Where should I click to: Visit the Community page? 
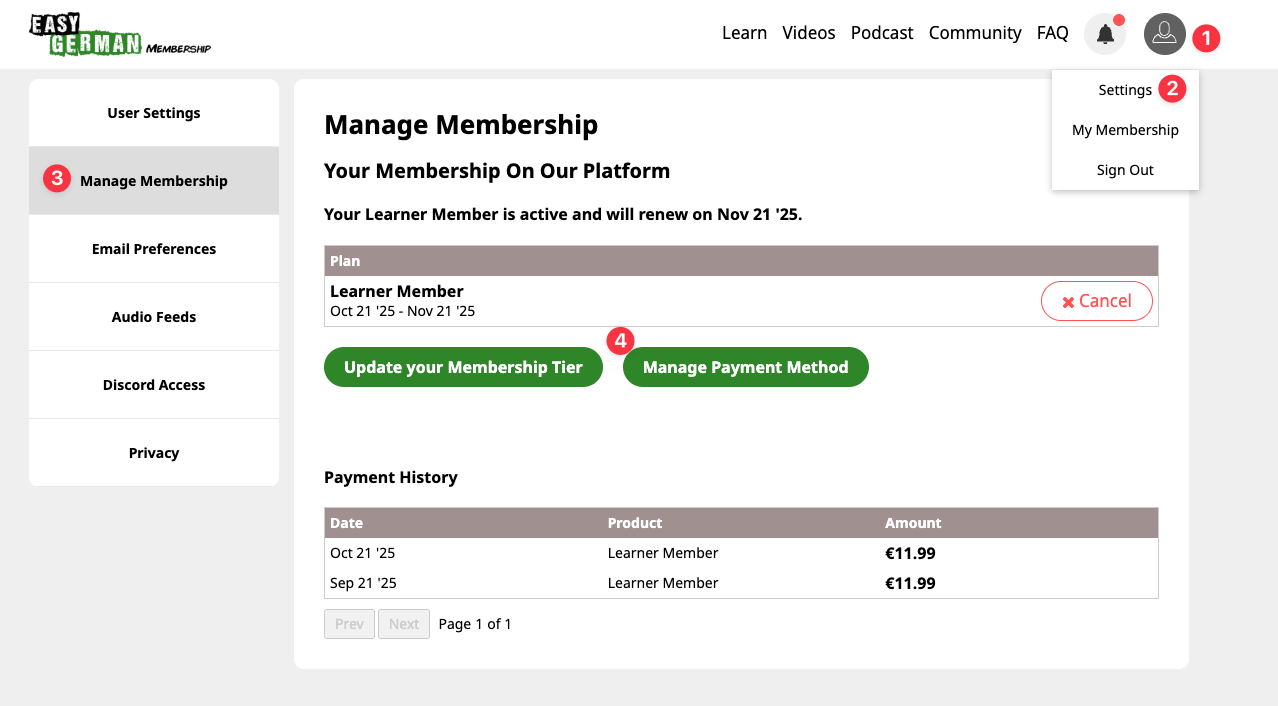[974, 33]
